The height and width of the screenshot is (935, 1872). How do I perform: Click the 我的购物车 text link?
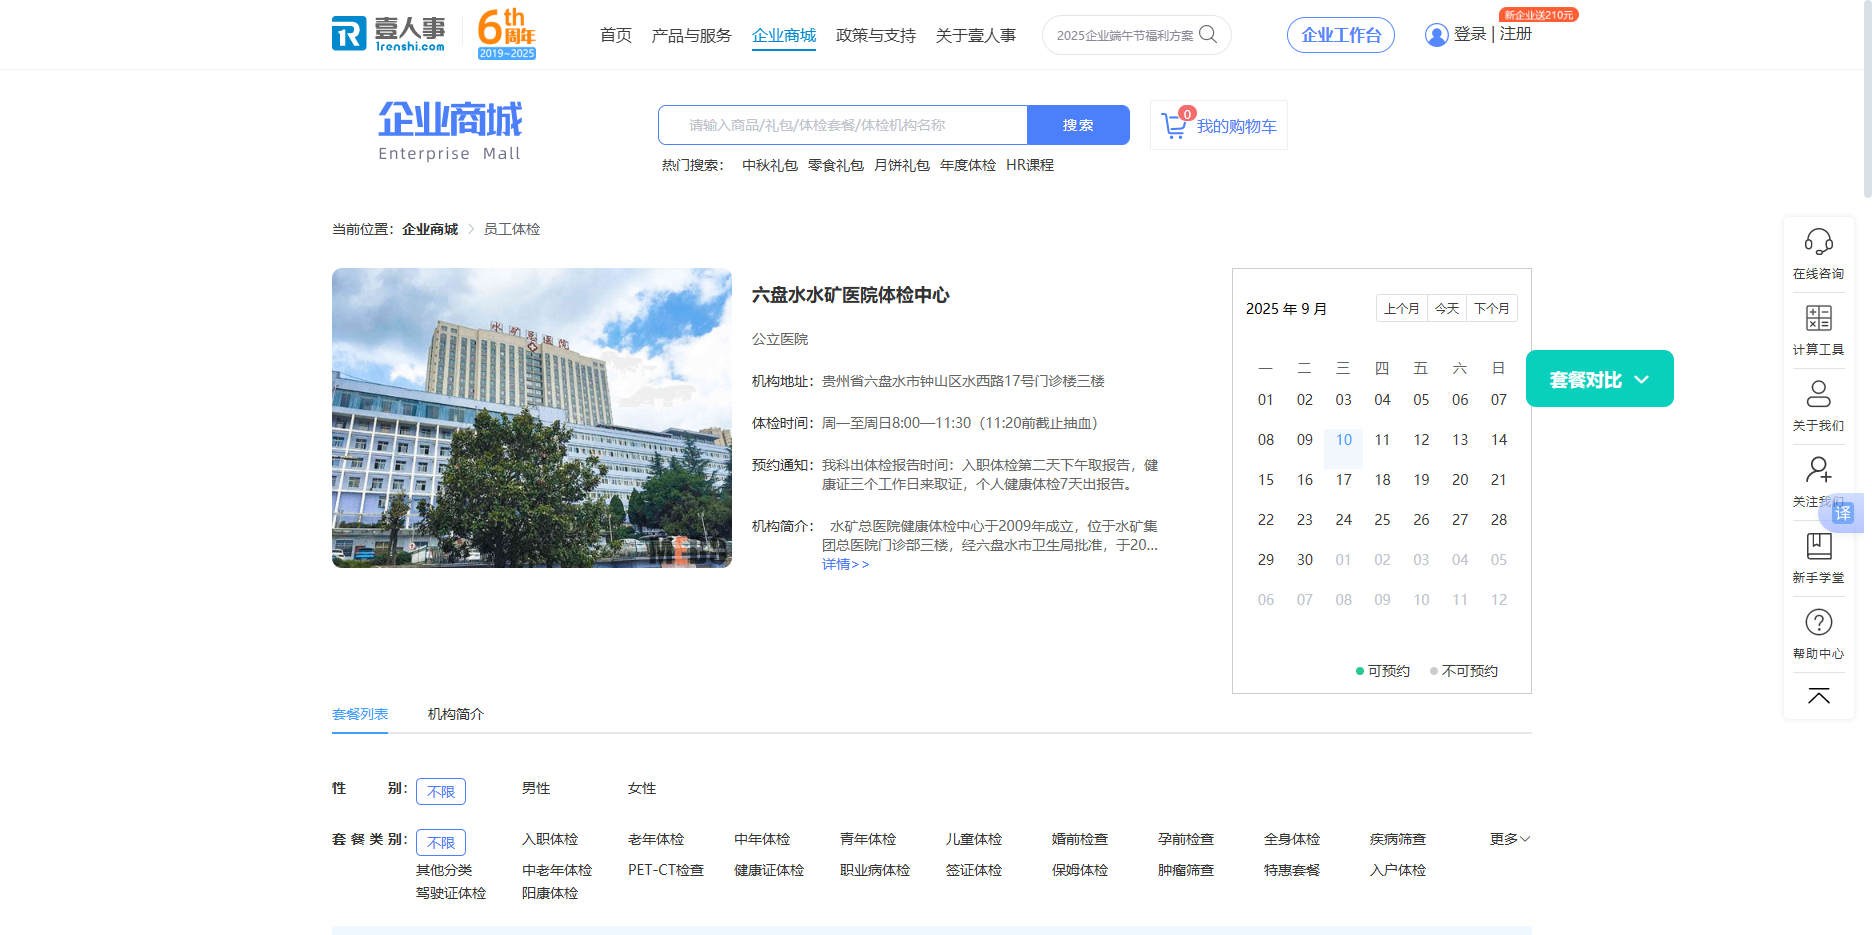1237,127
